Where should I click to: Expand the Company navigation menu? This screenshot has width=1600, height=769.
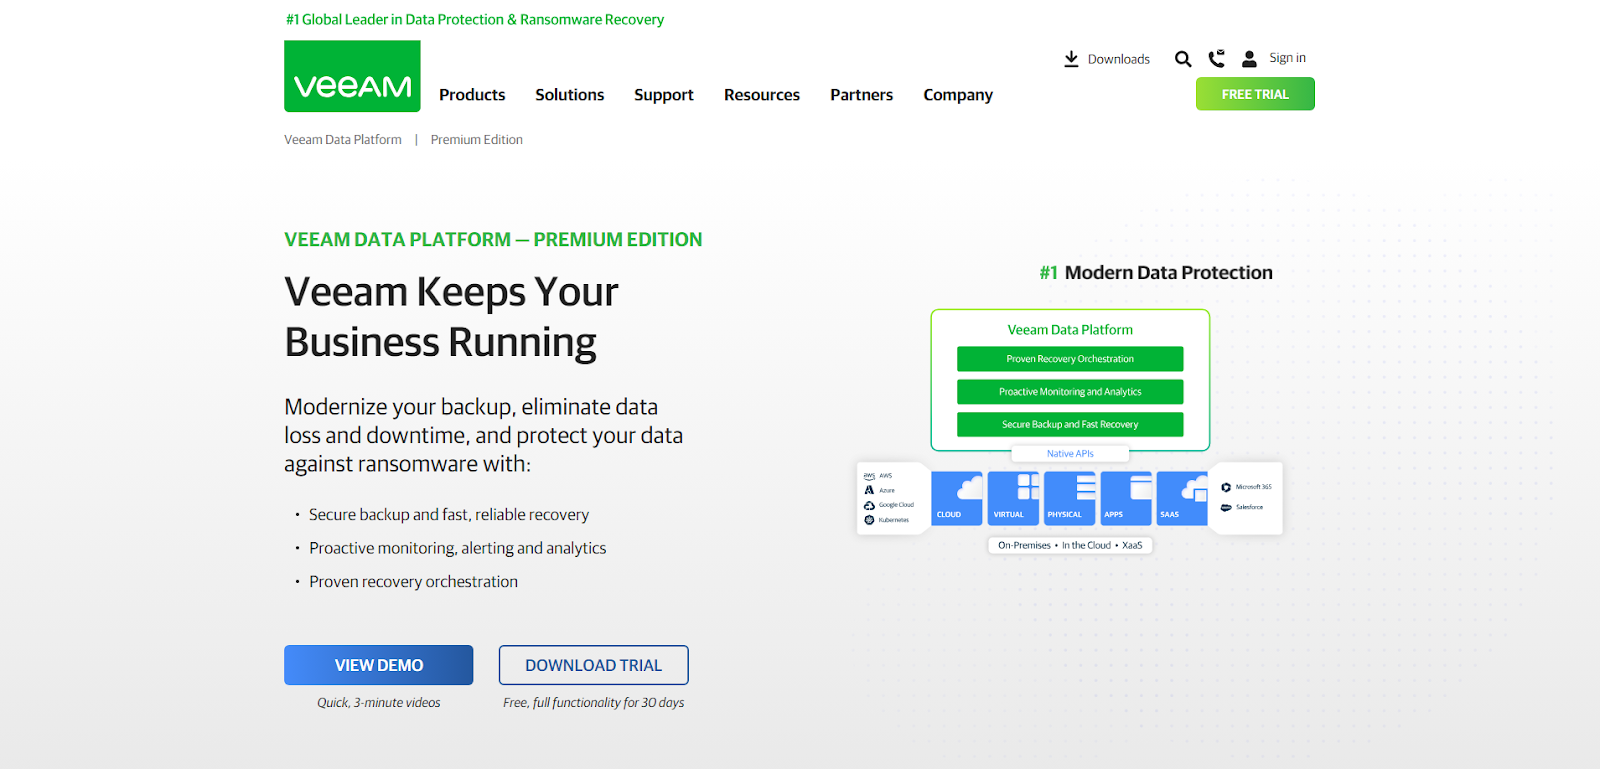point(957,95)
